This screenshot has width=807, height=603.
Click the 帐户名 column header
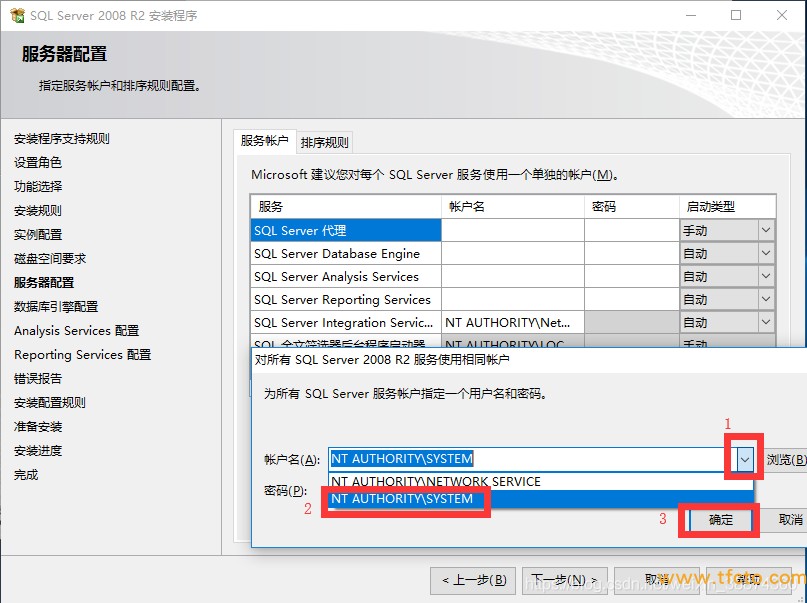tap(513, 206)
